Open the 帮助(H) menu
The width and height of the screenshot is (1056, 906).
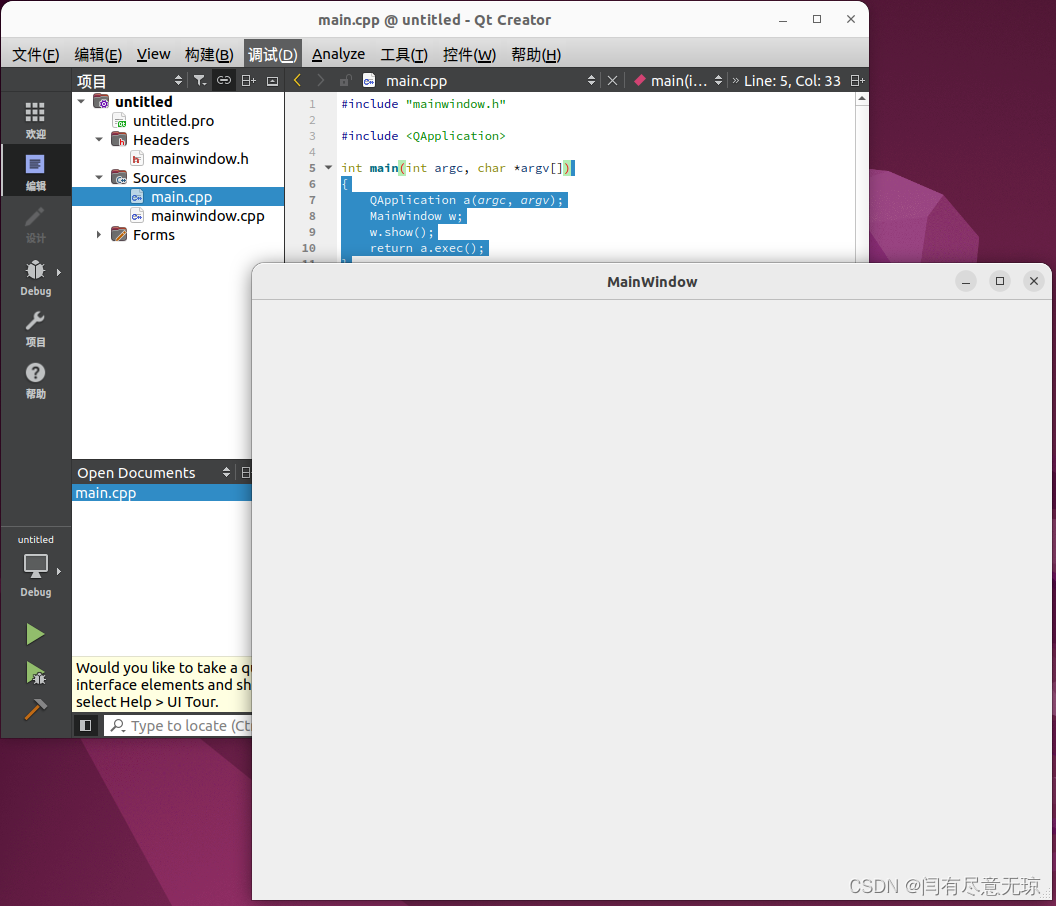(x=536, y=55)
